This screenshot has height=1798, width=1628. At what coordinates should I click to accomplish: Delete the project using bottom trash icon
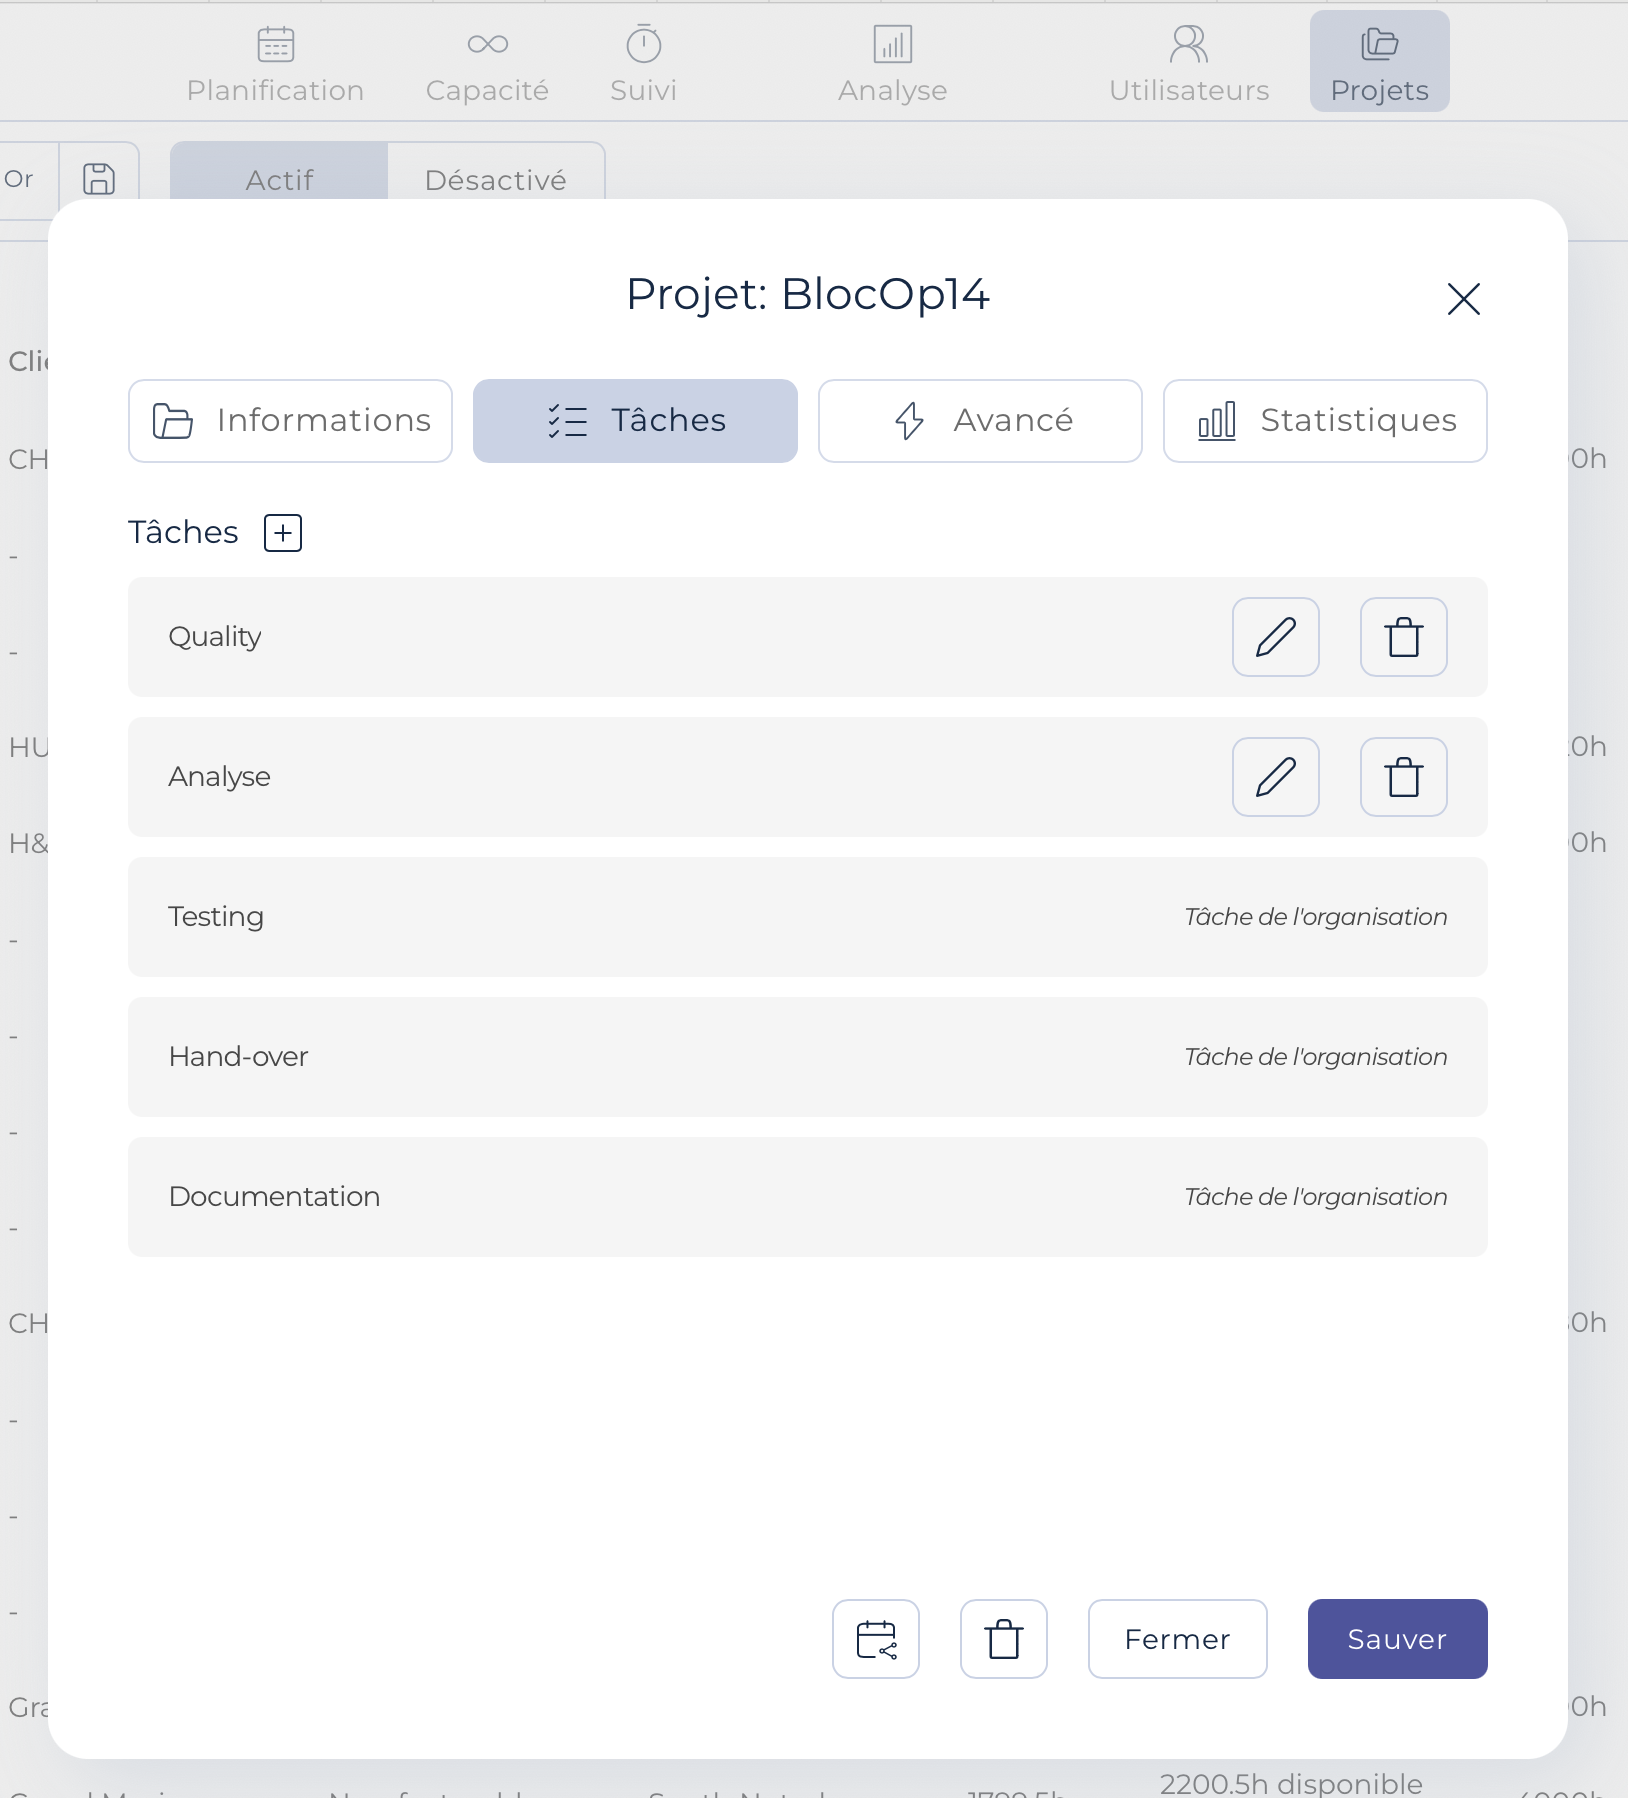click(x=1004, y=1639)
